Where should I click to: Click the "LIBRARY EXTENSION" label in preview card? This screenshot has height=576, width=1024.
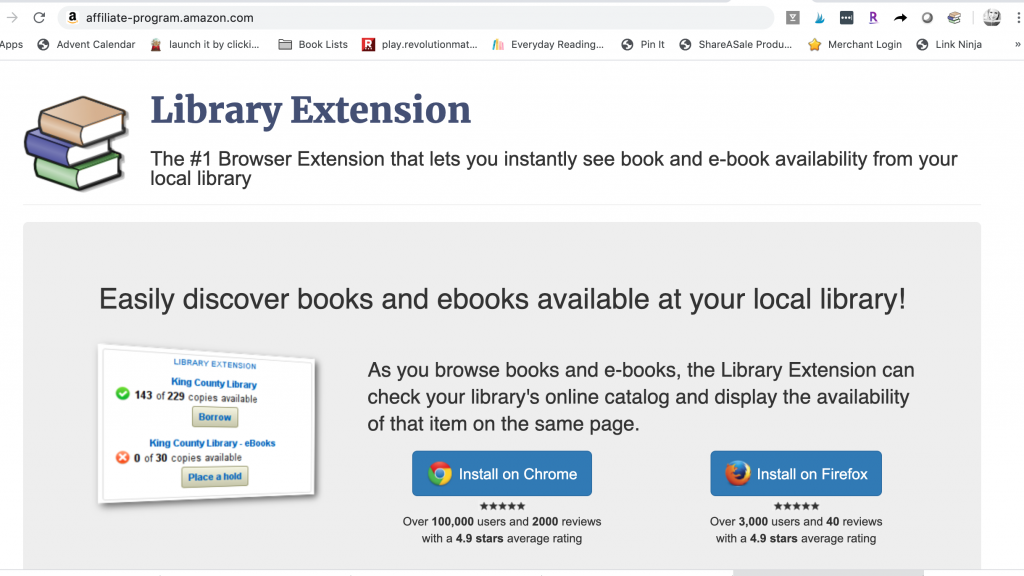pos(215,364)
